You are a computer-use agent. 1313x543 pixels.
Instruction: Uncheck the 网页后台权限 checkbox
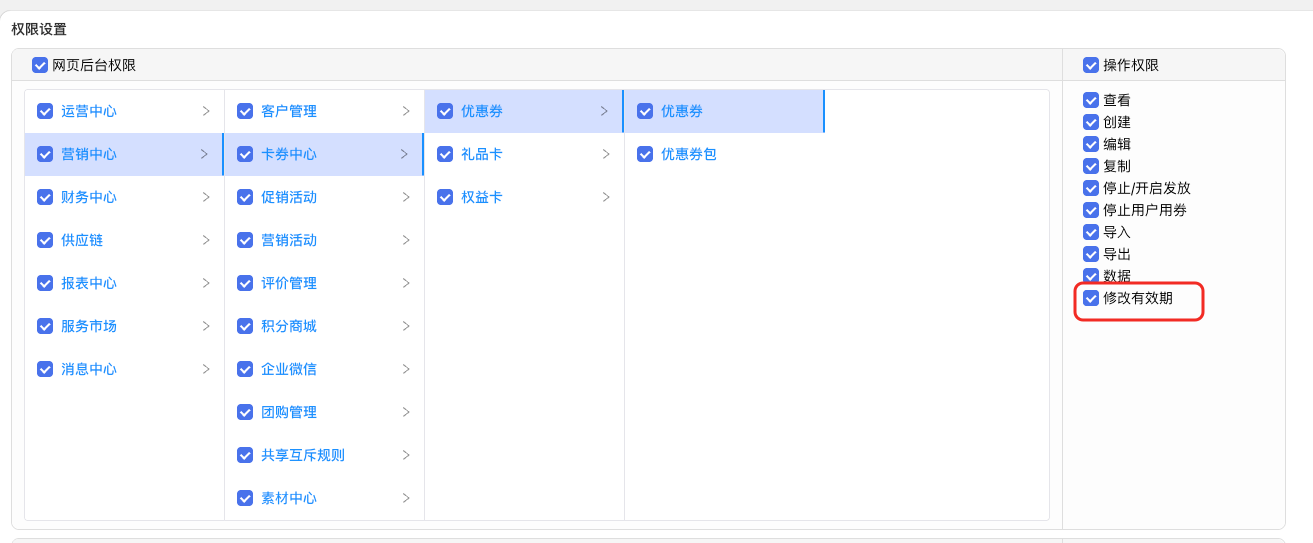pyautogui.click(x=40, y=65)
